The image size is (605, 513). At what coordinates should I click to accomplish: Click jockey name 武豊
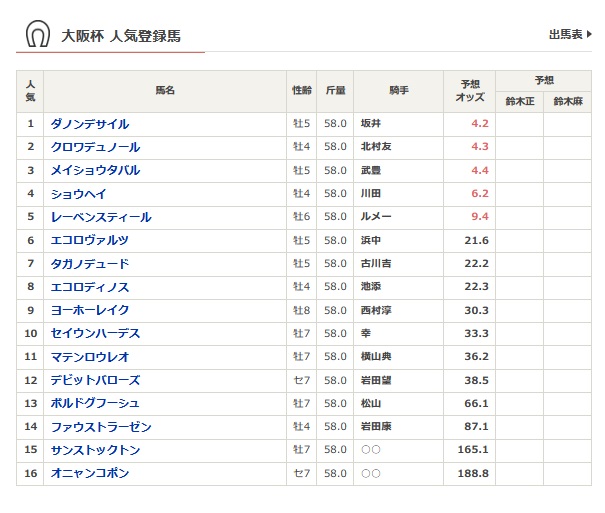coord(371,170)
